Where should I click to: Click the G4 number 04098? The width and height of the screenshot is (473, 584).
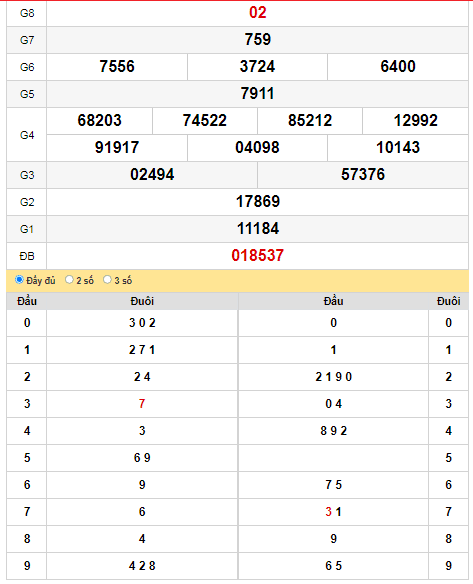(257, 147)
